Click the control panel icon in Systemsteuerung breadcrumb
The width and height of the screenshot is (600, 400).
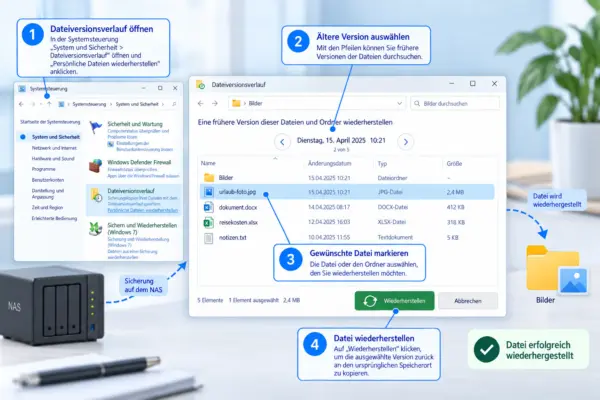61,104
